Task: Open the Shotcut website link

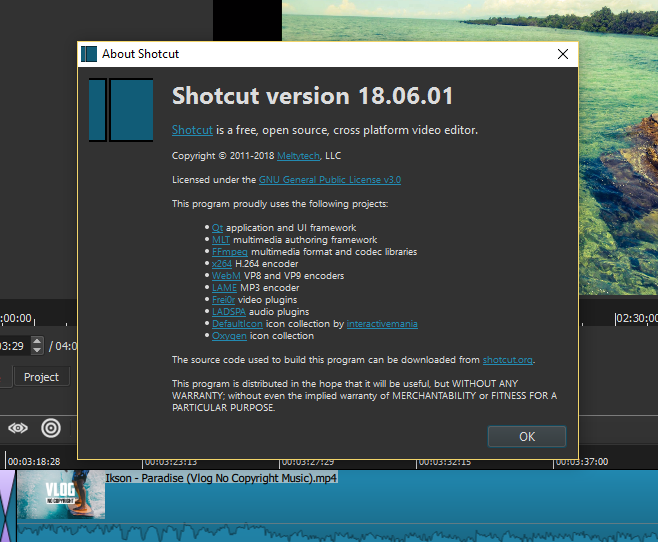Action: pos(192,130)
